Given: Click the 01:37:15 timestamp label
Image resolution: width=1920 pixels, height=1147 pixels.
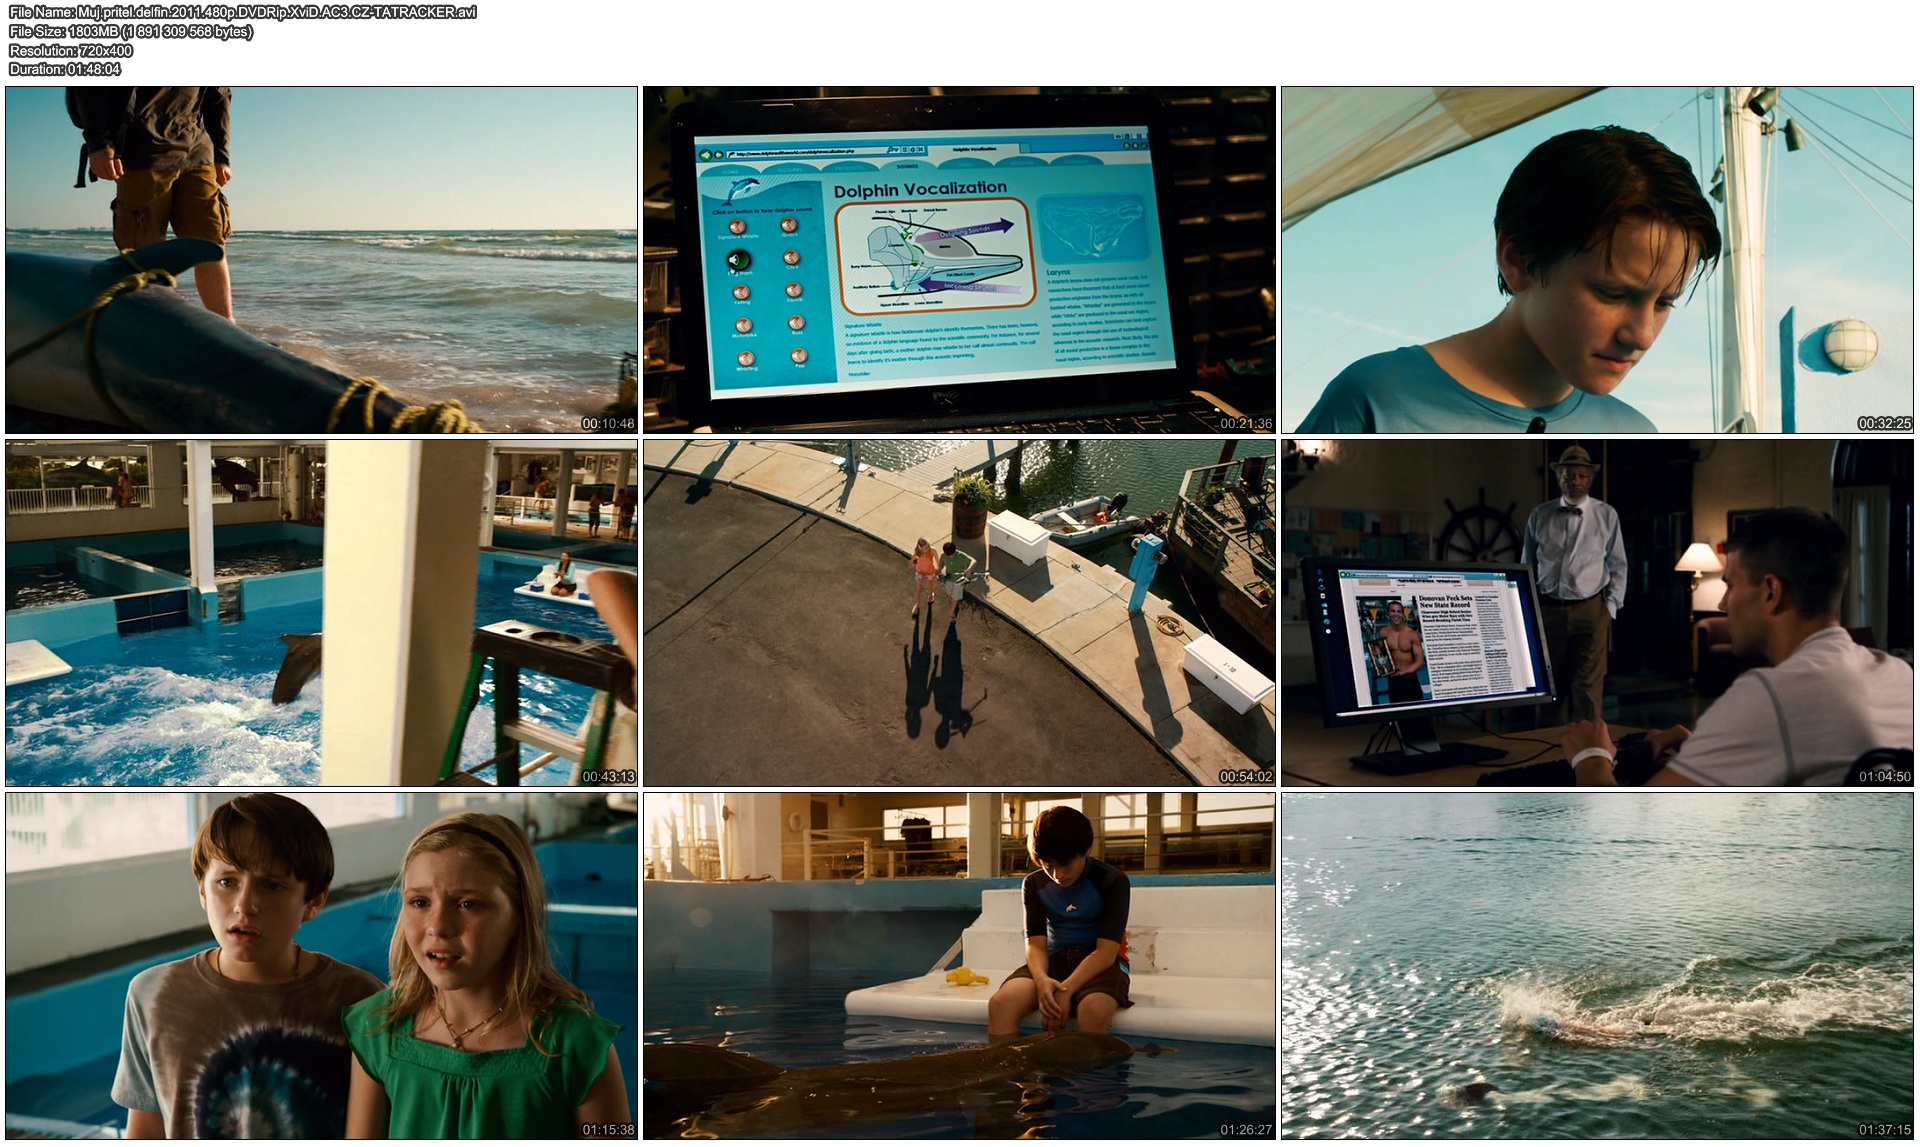Looking at the screenshot, I should 1884,1130.
